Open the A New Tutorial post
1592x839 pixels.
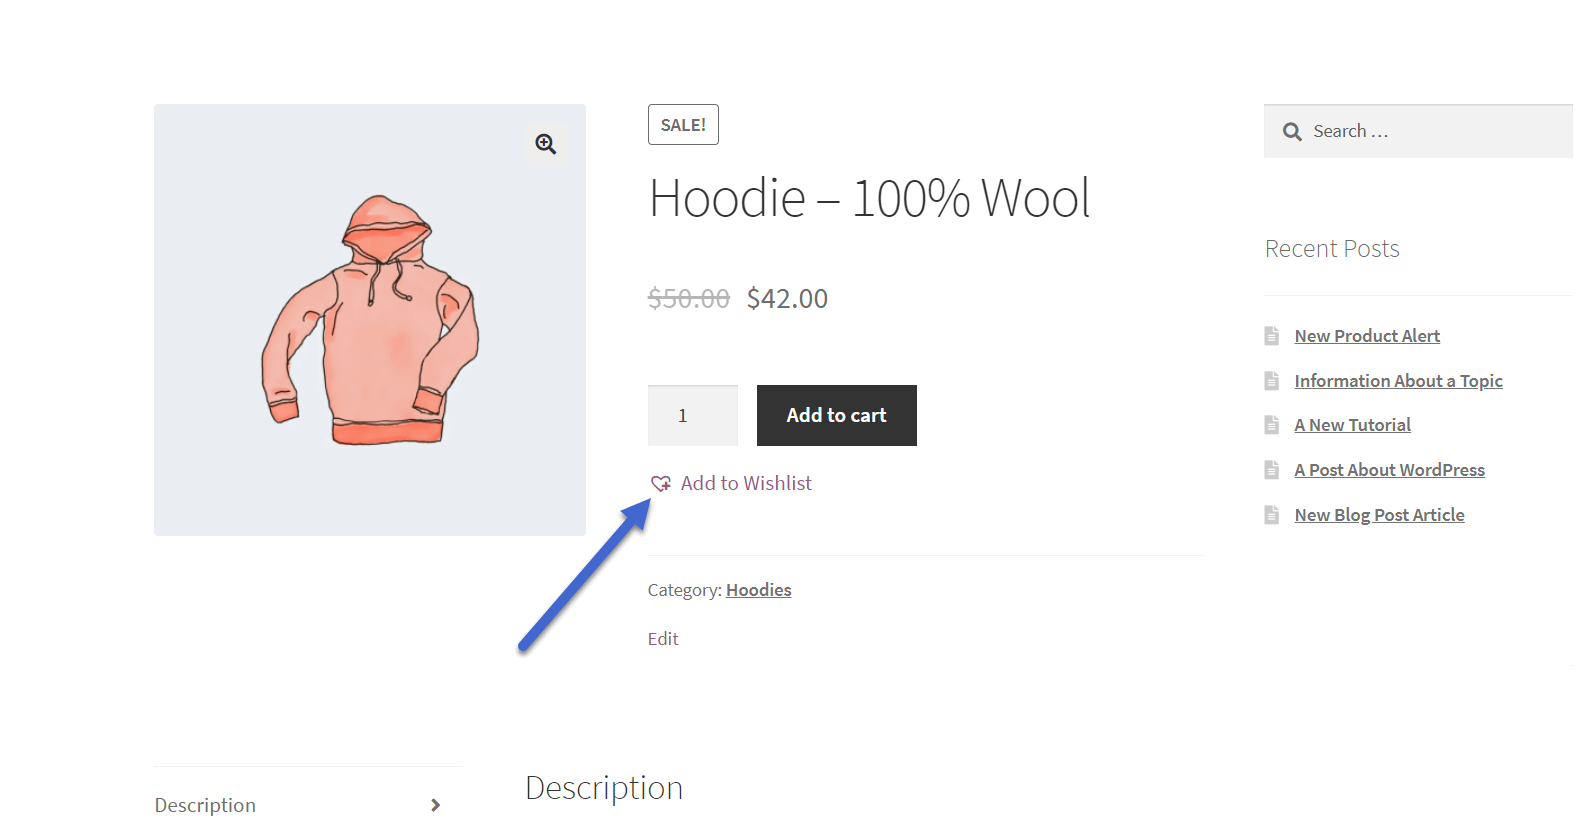coord(1352,424)
